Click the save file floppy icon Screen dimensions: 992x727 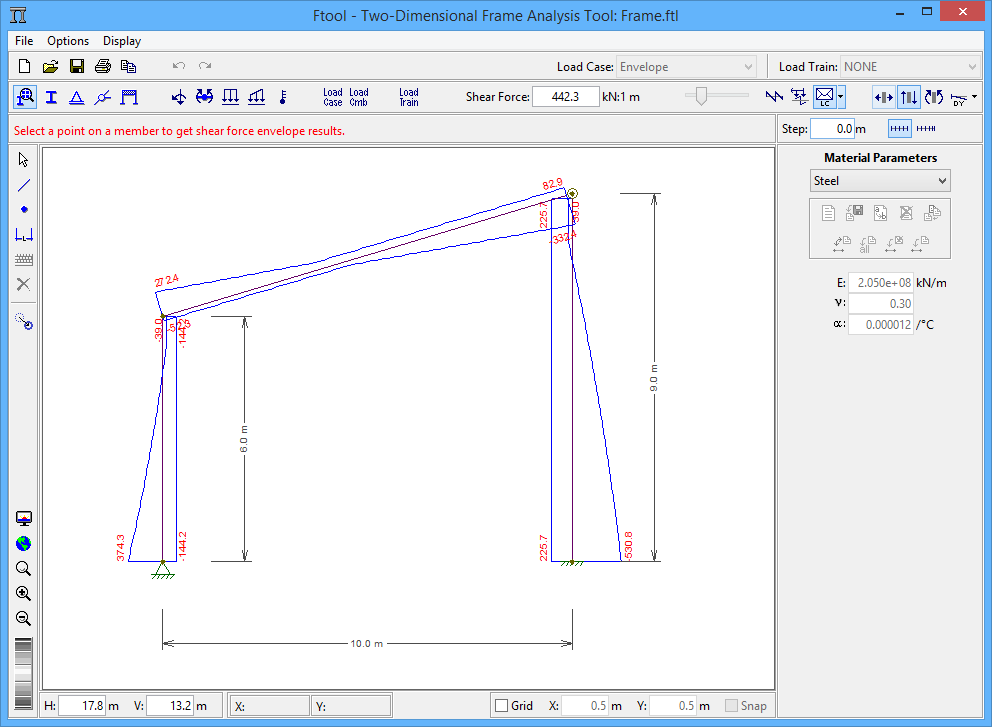pyautogui.click(x=76, y=67)
